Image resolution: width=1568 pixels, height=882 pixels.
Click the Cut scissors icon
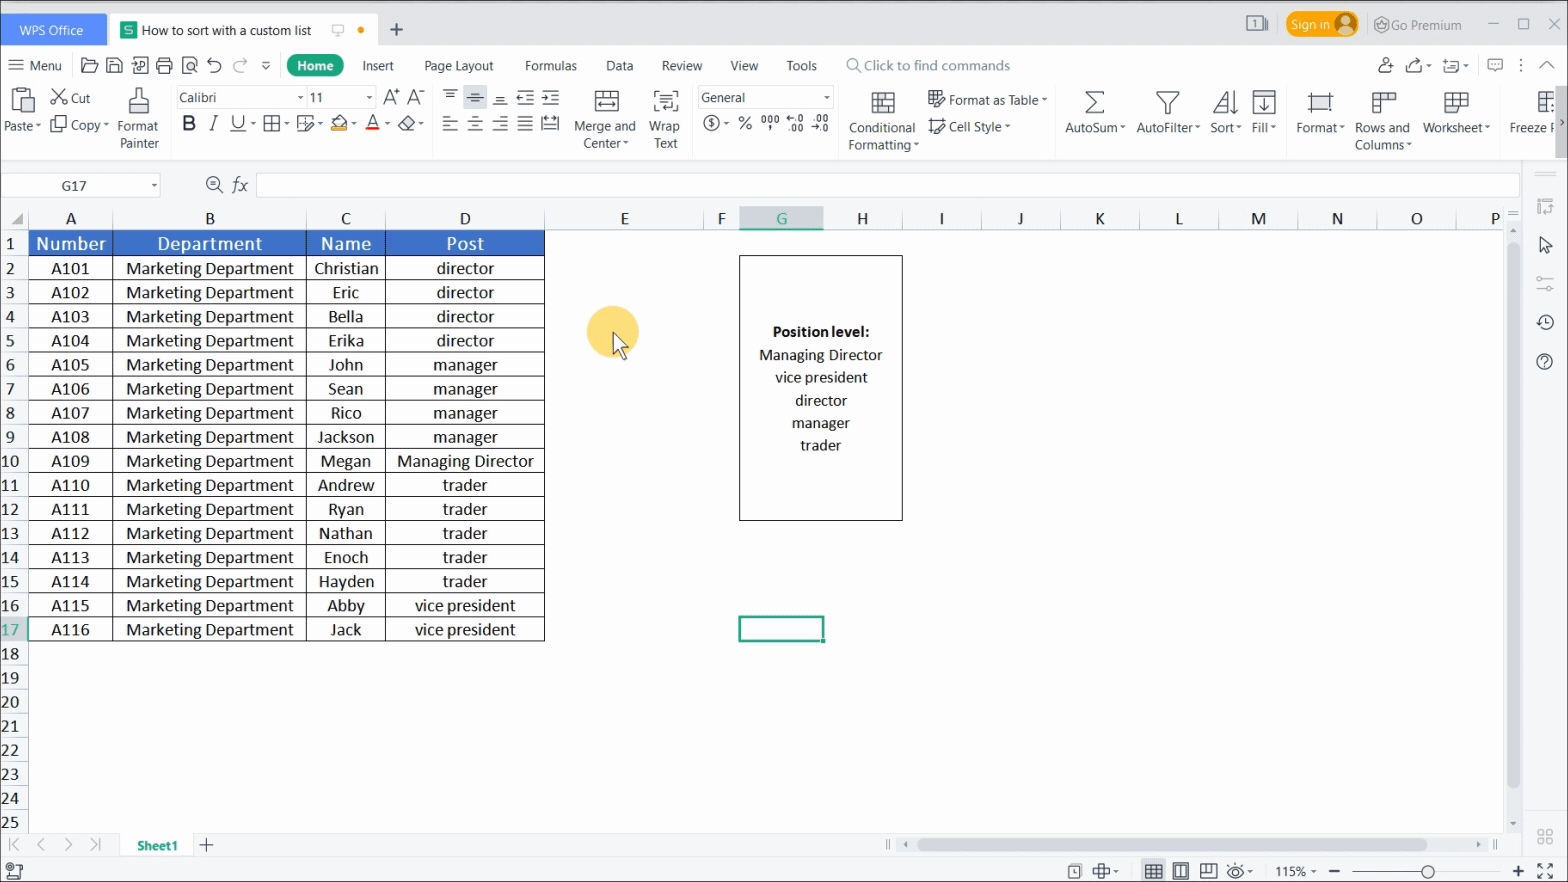pyautogui.click(x=59, y=97)
